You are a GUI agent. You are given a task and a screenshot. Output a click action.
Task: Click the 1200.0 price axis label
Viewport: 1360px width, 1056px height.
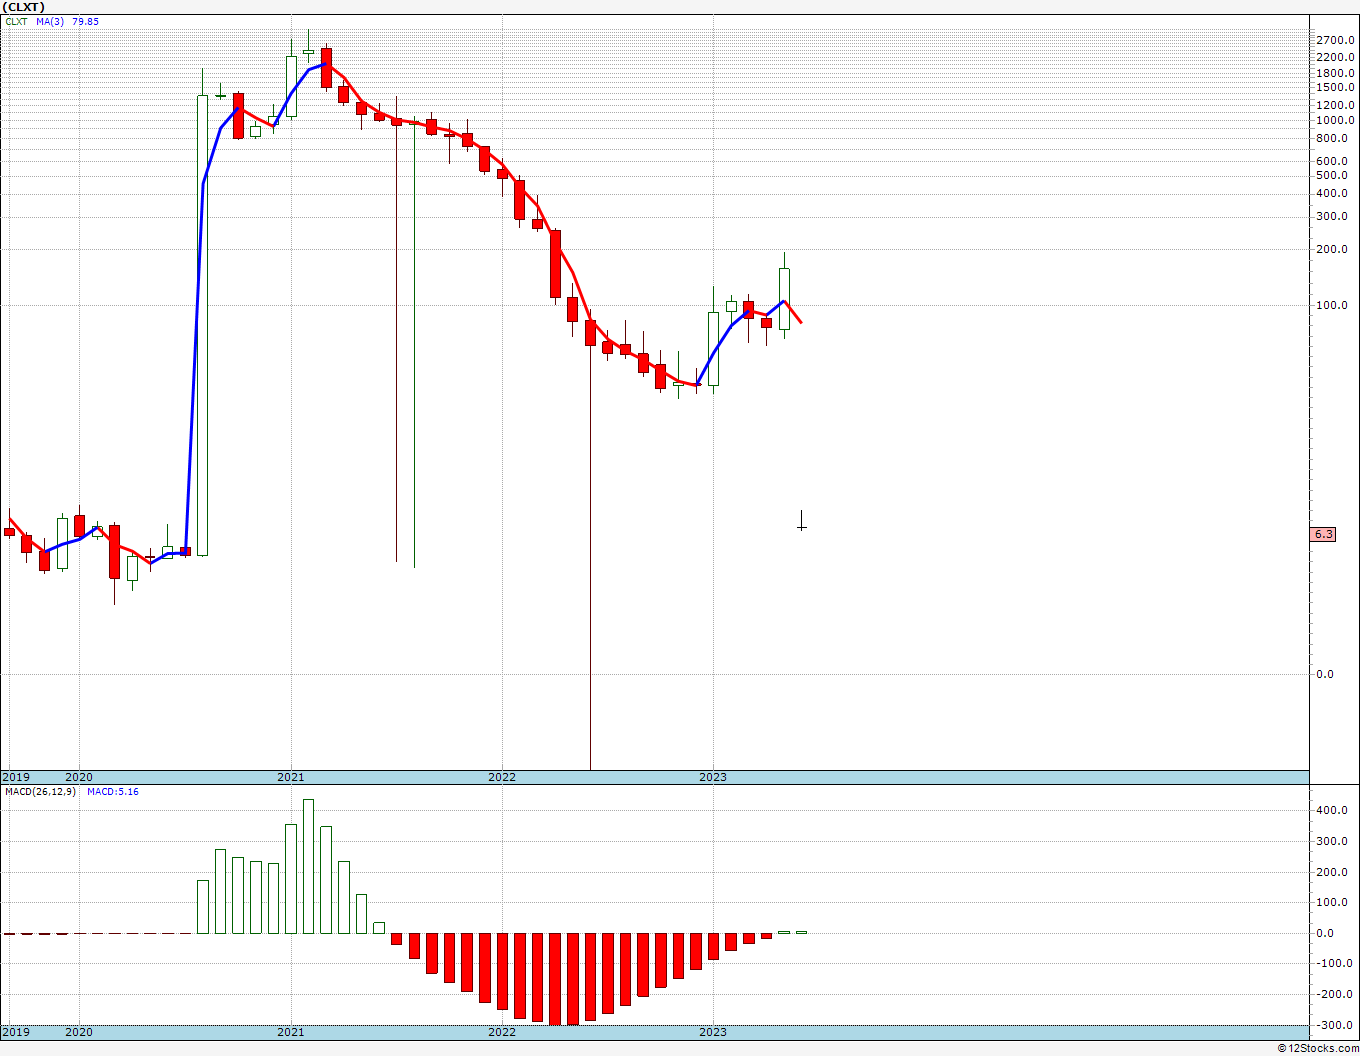(1336, 106)
